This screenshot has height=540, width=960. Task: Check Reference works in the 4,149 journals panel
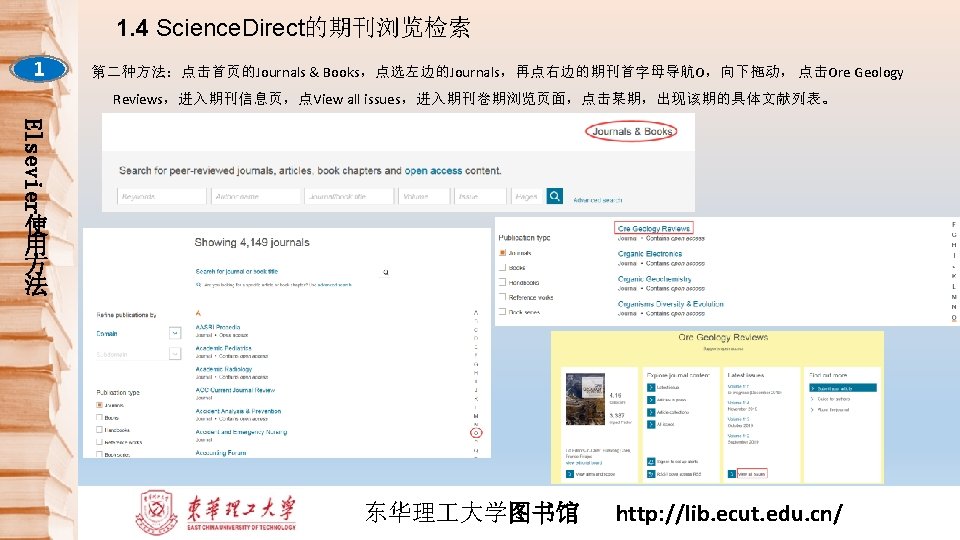pyautogui.click(x=99, y=441)
